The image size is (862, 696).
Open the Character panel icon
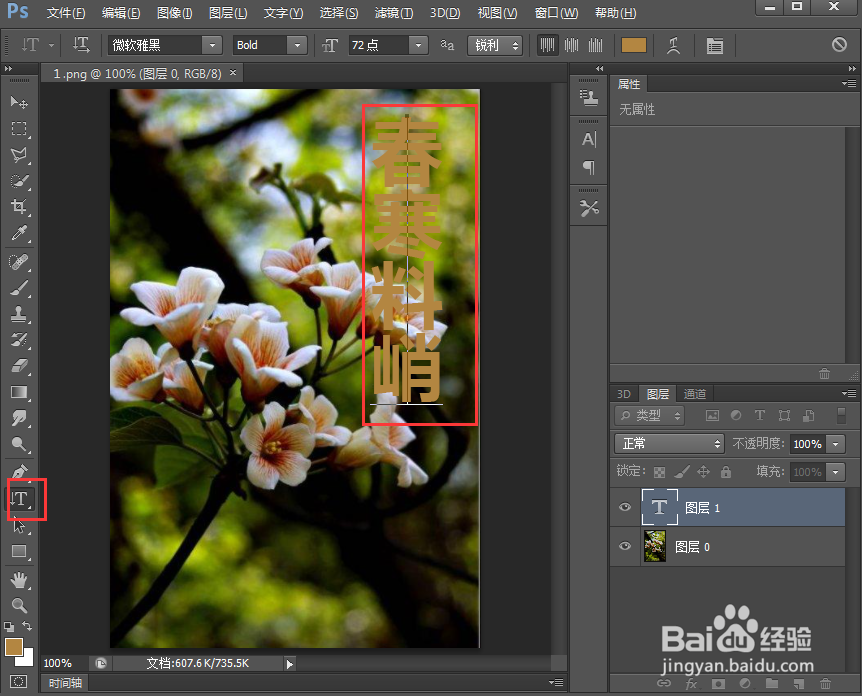coord(589,139)
